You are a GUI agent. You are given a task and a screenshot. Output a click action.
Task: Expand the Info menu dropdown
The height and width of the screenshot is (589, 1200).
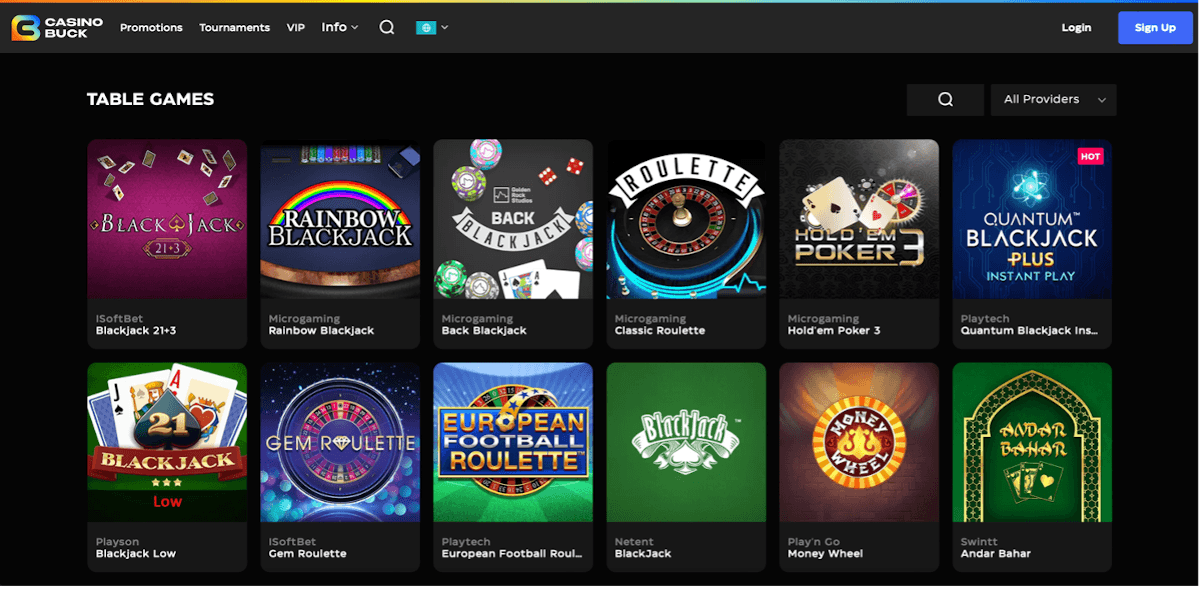[339, 27]
